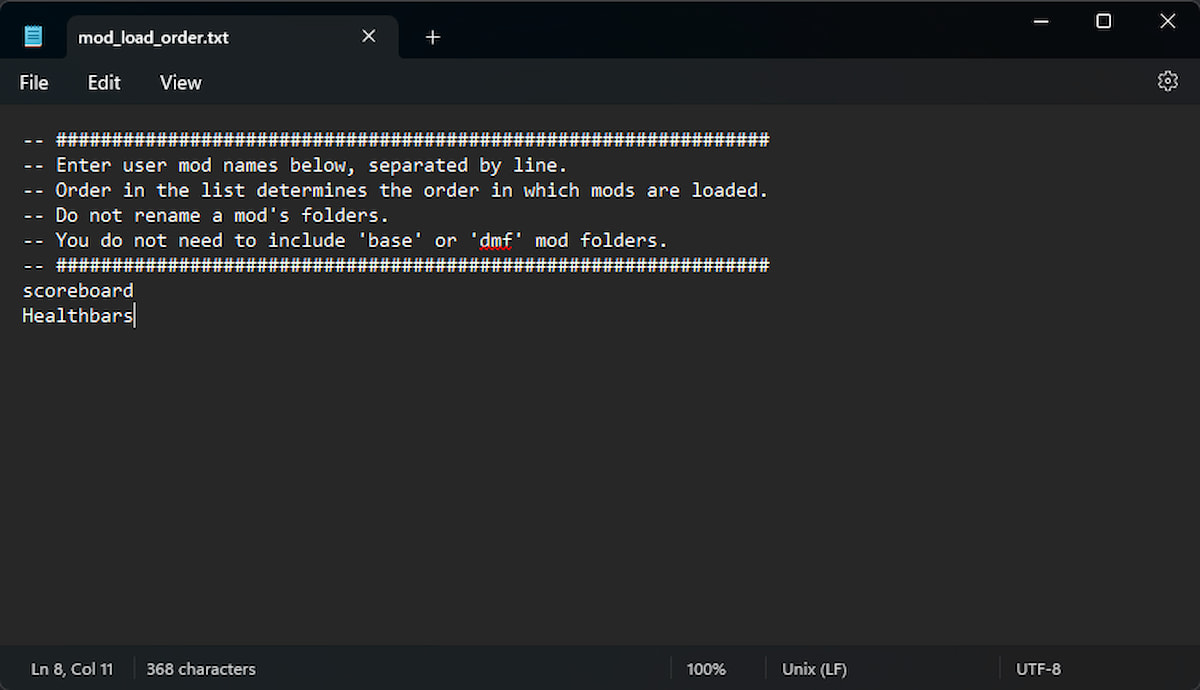Click the Unix (LF) line ending indicator
Viewport: 1200px width, 690px height.
[814, 669]
